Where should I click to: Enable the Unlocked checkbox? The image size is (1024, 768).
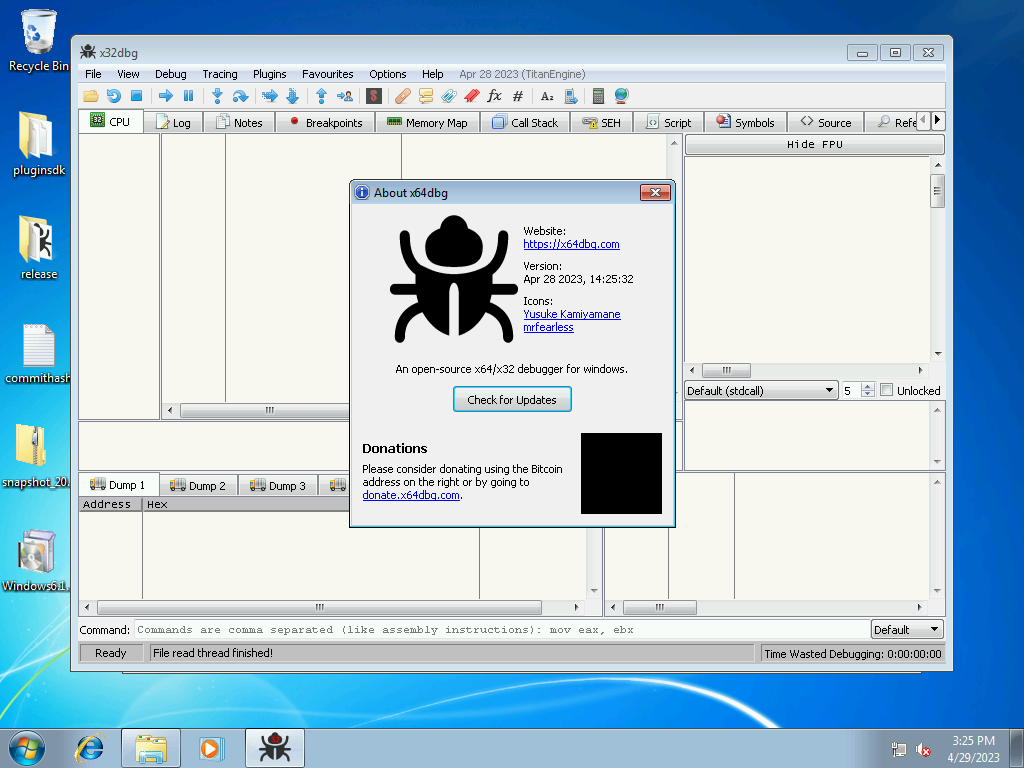[x=886, y=390]
